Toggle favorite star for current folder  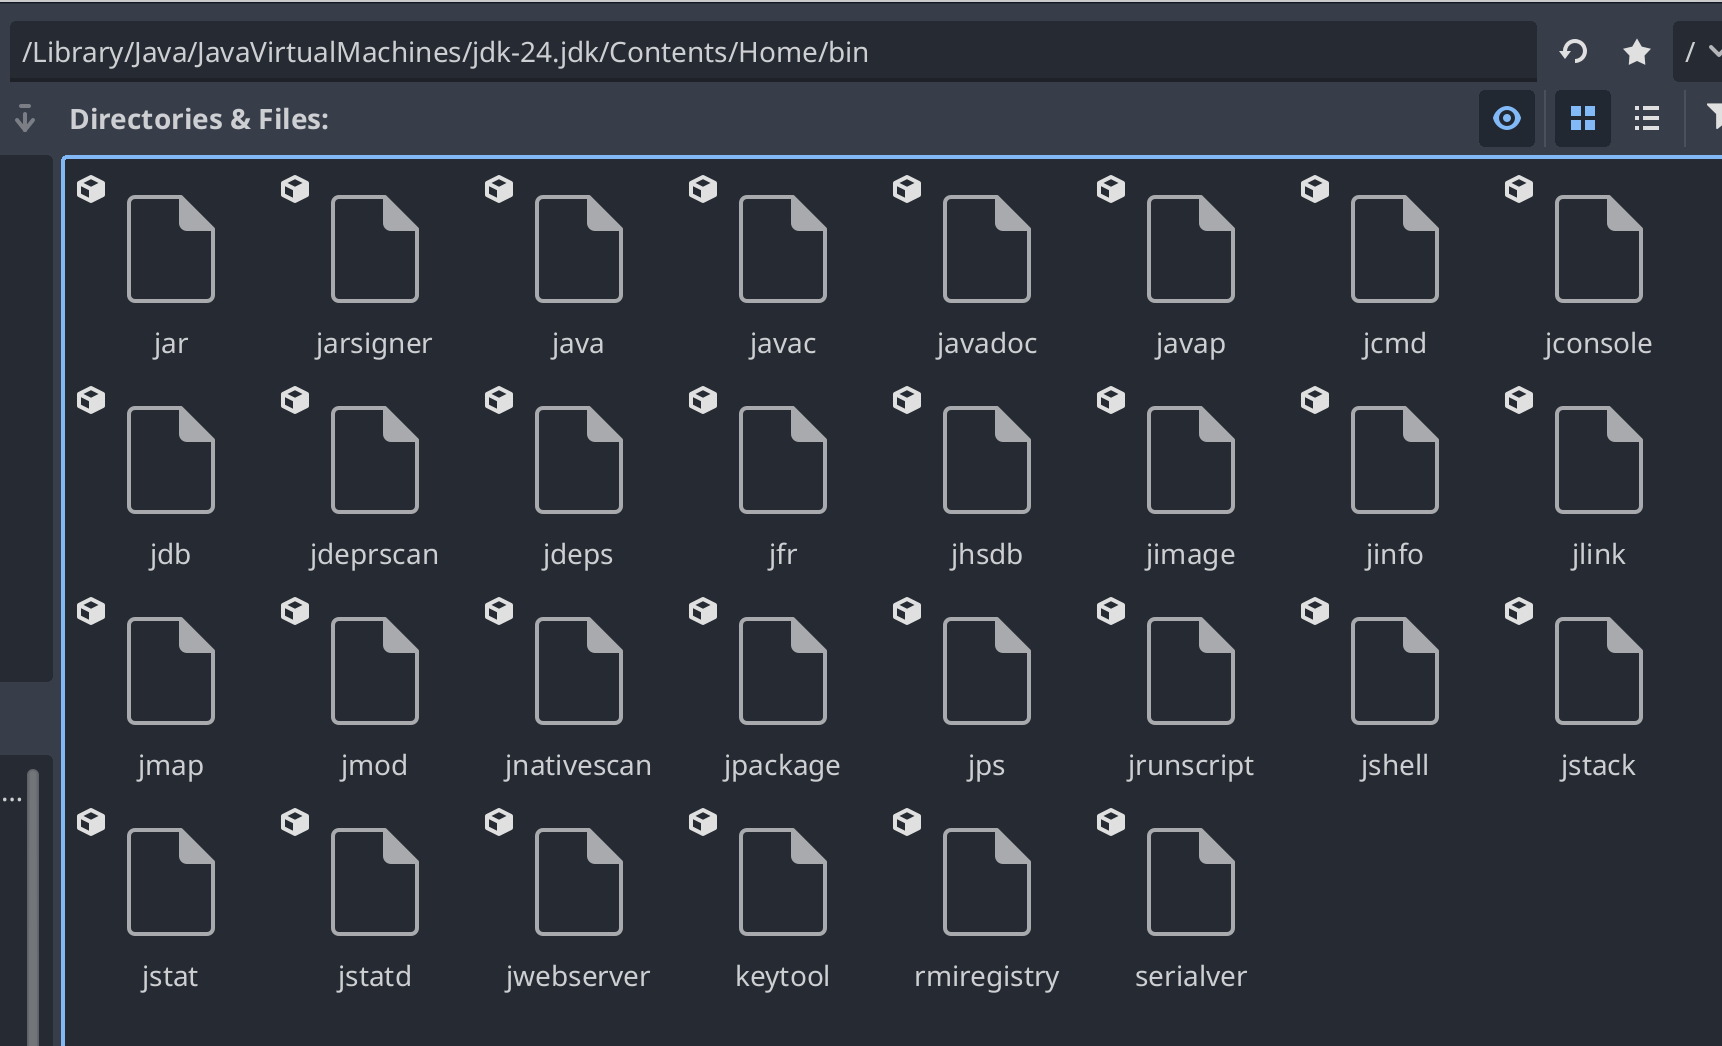point(1637,51)
